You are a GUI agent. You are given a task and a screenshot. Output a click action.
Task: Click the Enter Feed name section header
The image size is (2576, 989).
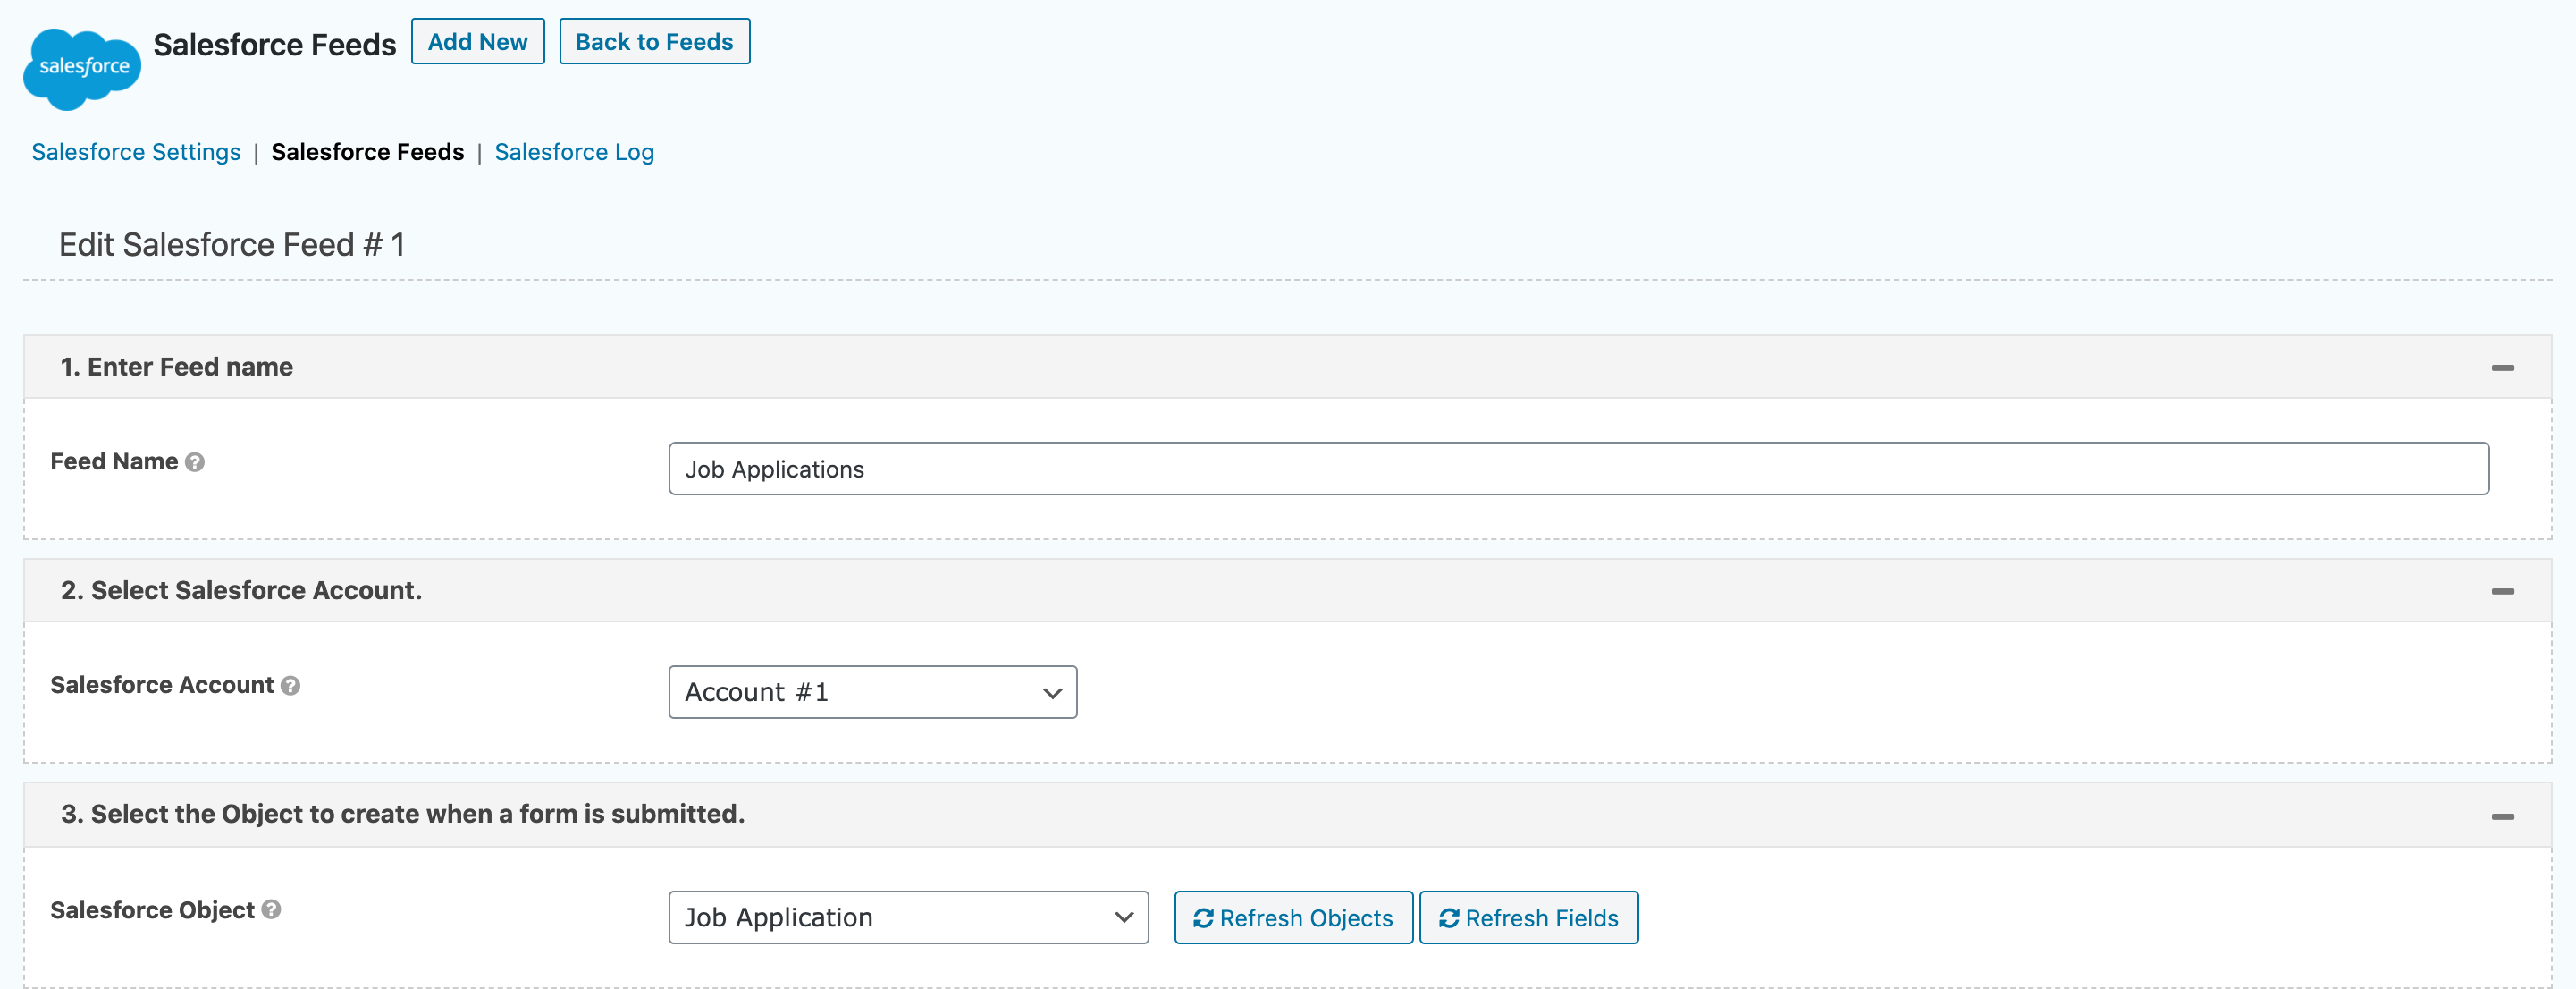(x=177, y=367)
